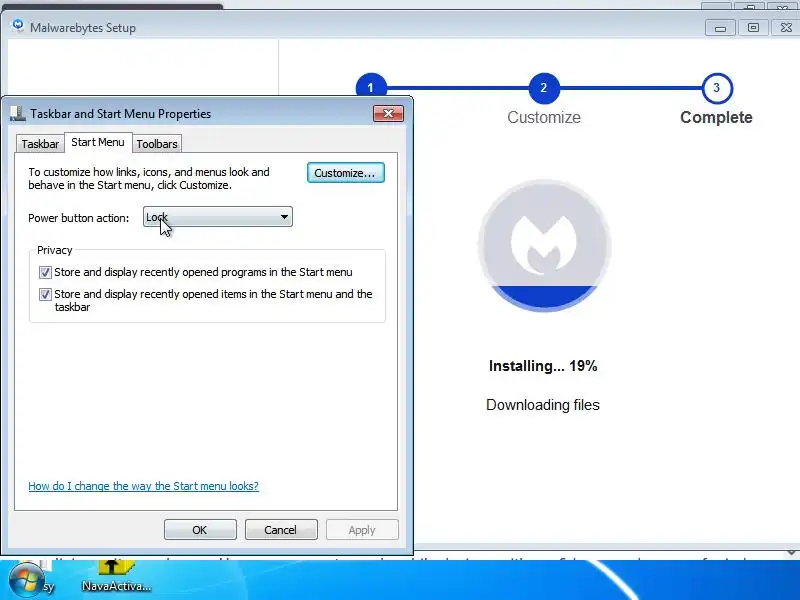Open the NavaActiva desktop shortcut
The height and width of the screenshot is (600, 800).
(x=116, y=577)
